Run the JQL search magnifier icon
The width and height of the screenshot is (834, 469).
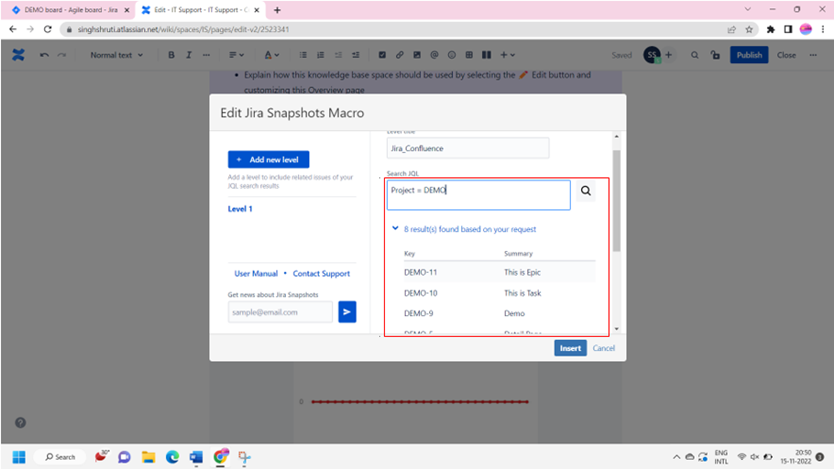[586, 191]
